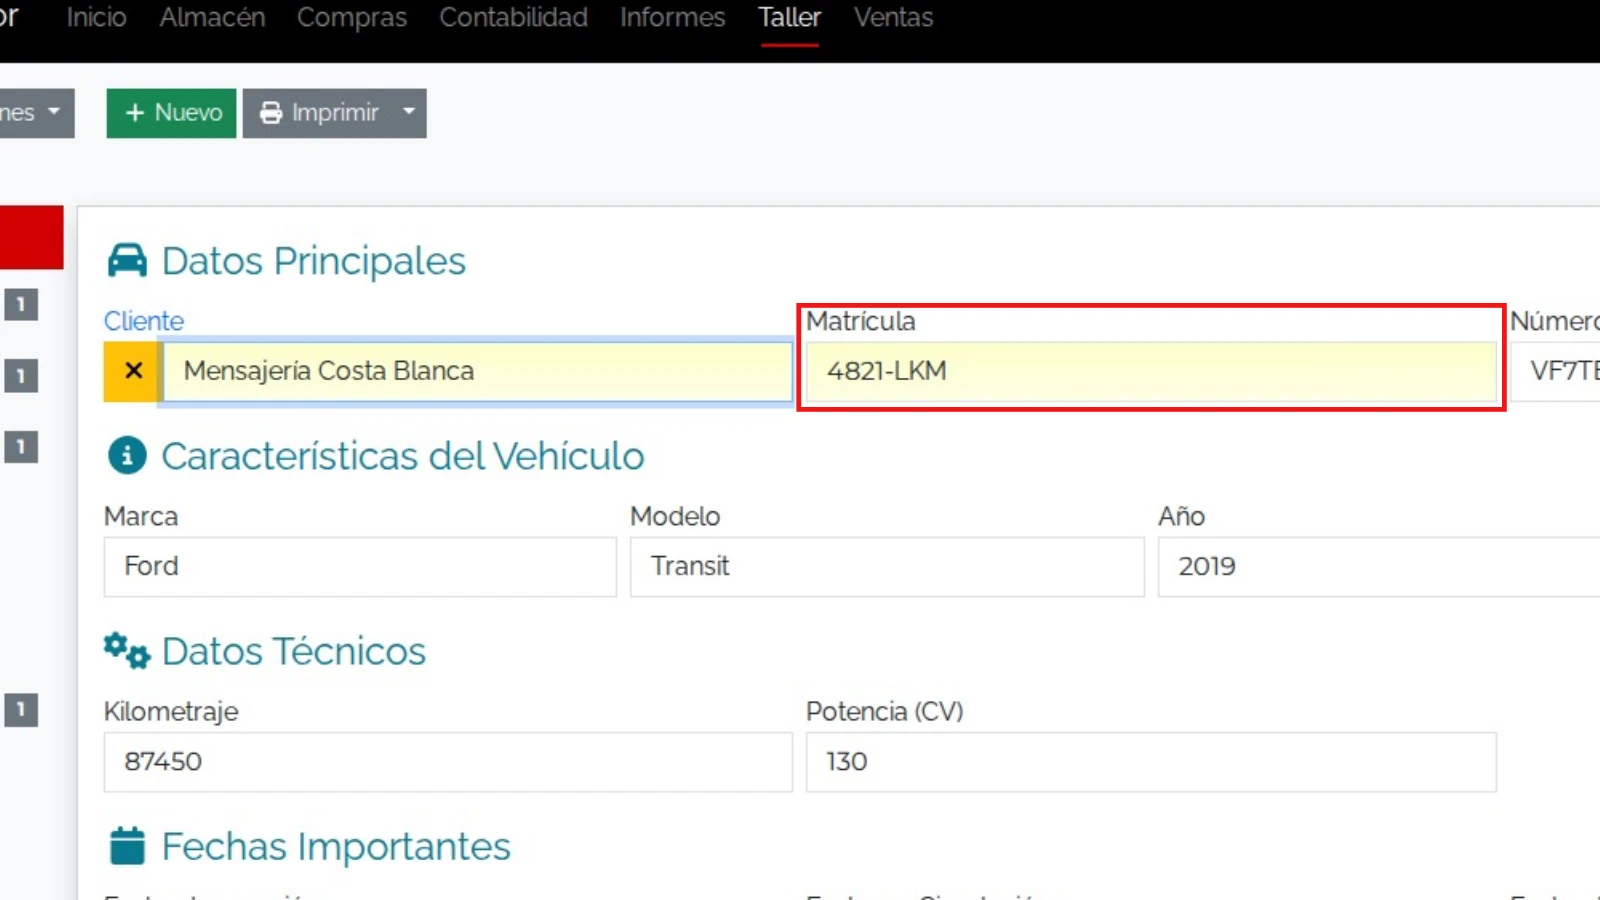The image size is (1600, 900).
Task: Click the Año field showing 2019
Action: [1379, 567]
